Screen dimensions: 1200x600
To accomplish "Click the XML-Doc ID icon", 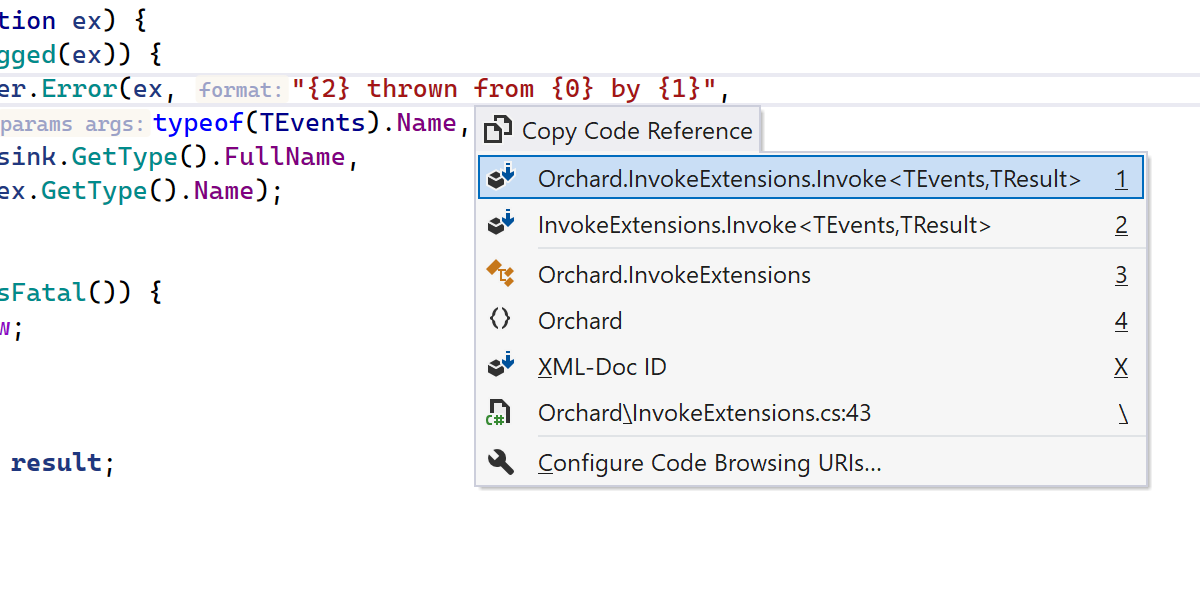I will click(501, 367).
